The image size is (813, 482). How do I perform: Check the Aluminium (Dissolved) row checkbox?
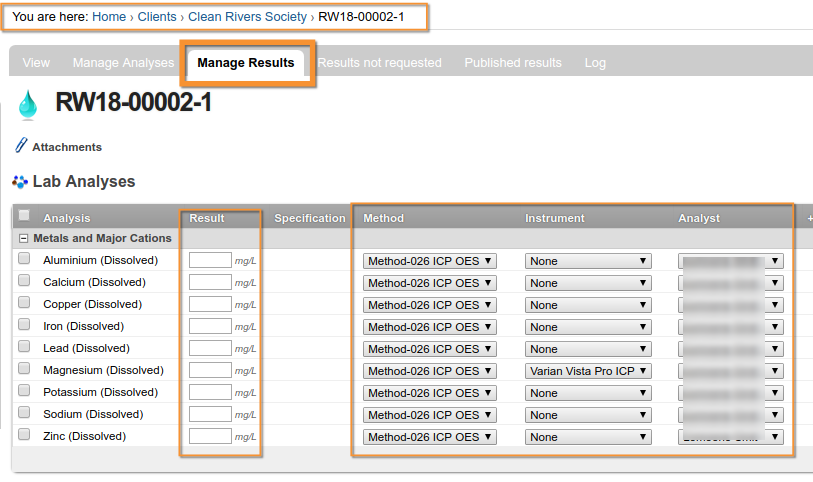coord(24,259)
